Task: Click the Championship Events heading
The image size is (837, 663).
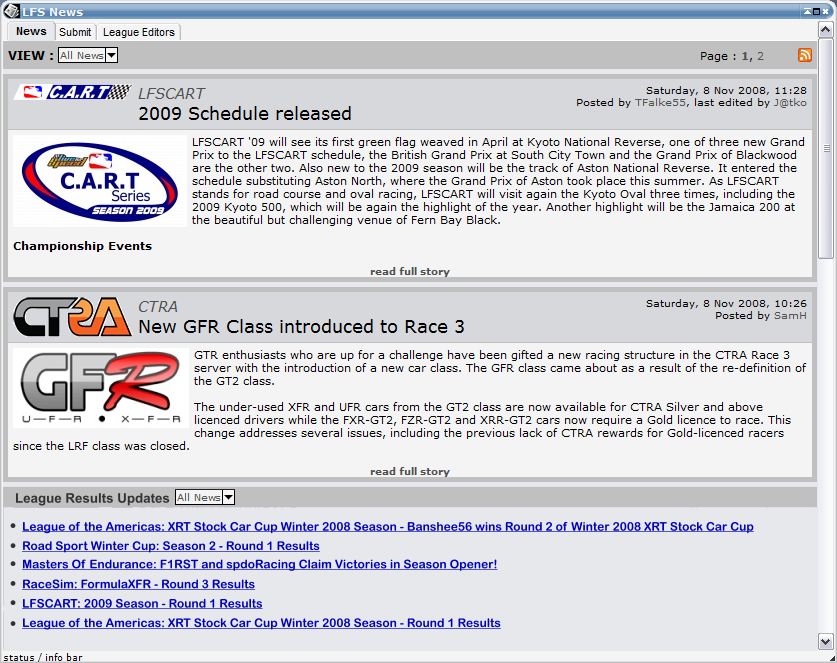Action: tap(82, 246)
